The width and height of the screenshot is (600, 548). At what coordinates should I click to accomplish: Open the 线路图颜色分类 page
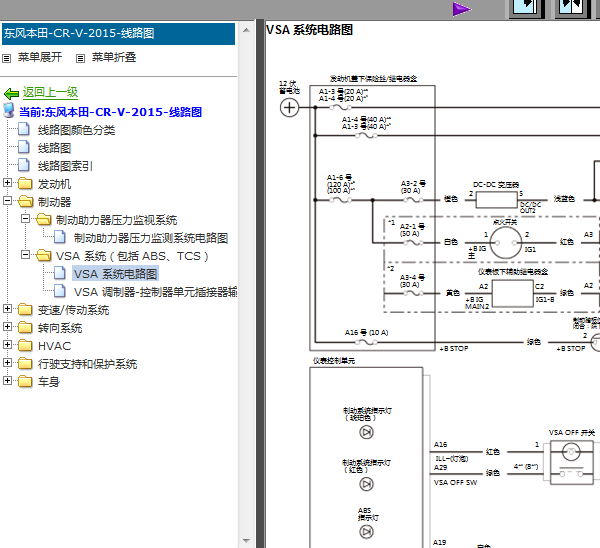76,130
